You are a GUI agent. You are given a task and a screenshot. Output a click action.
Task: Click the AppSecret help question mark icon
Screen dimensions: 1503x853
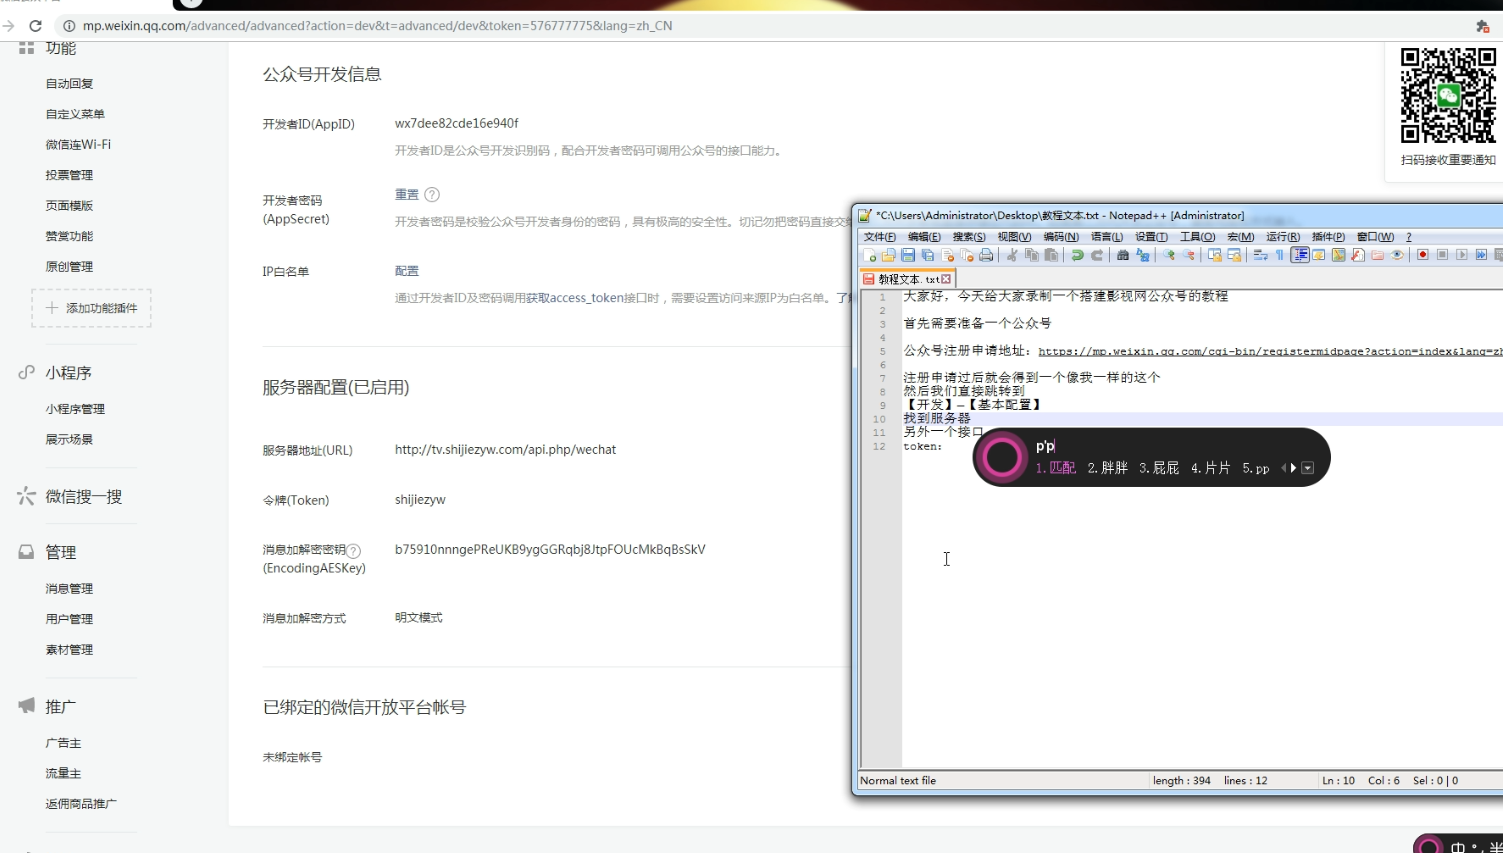click(x=432, y=195)
